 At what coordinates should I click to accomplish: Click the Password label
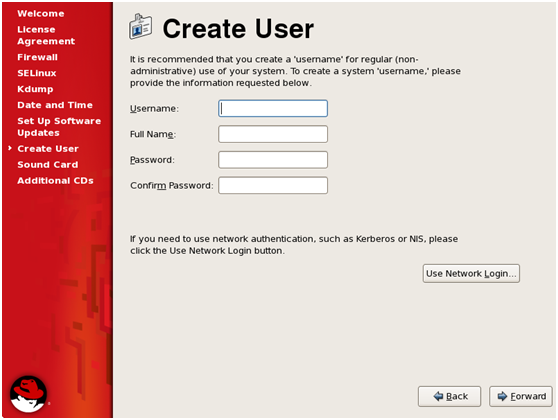152,160
